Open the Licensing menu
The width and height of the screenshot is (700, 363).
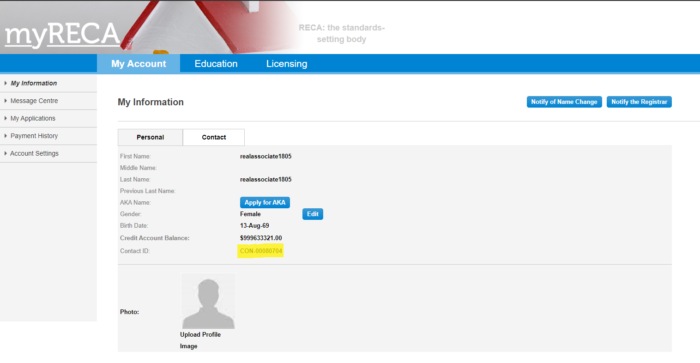287,64
